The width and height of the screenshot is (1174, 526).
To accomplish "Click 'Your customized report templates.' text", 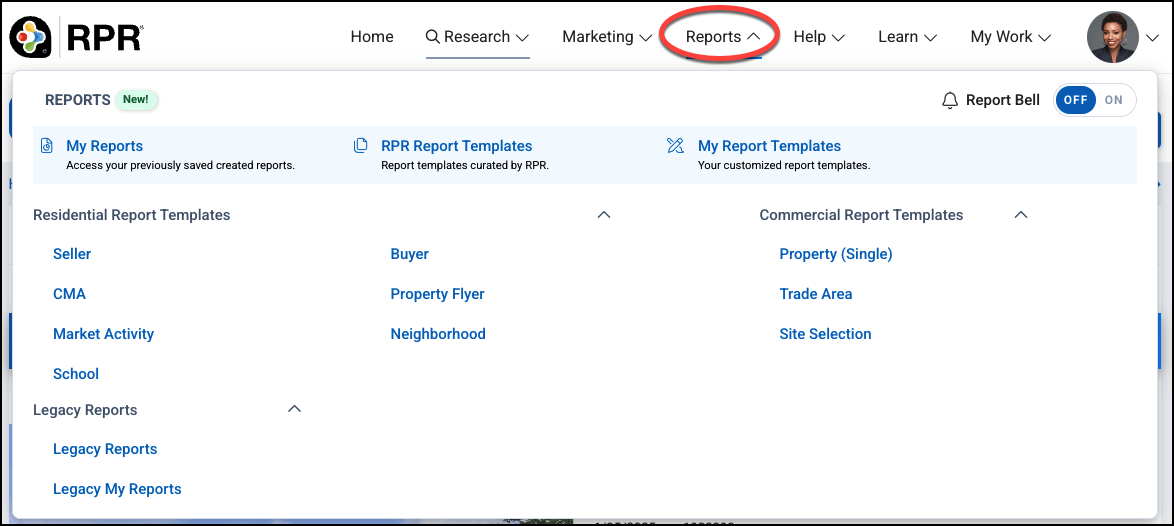I will [x=784, y=165].
